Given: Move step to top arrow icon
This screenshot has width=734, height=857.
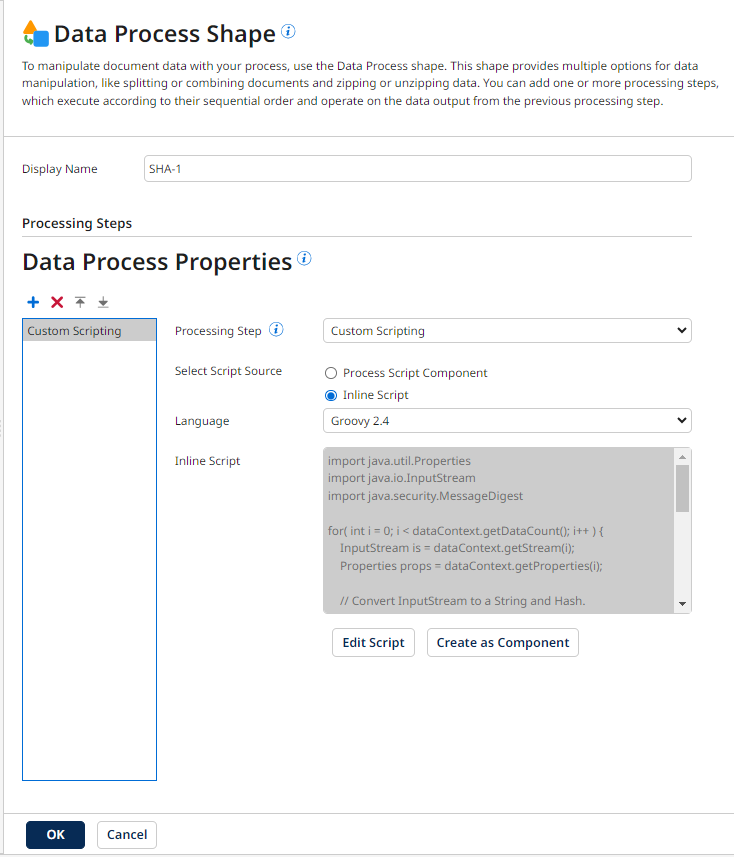Looking at the screenshot, I should (x=80, y=302).
